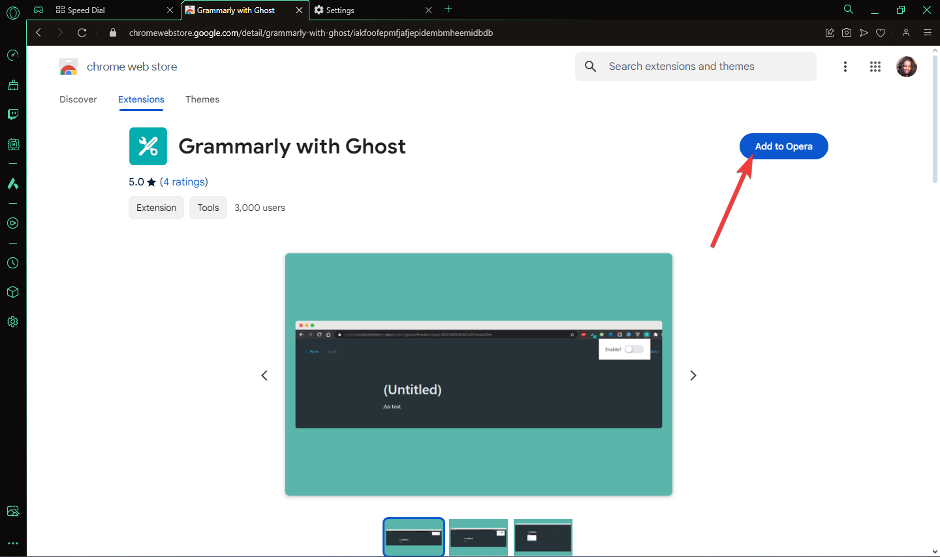This screenshot has width=940, height=557.
Task: Click the GX Corner gamepad icon in the tab bar
Action: point(38,10)
